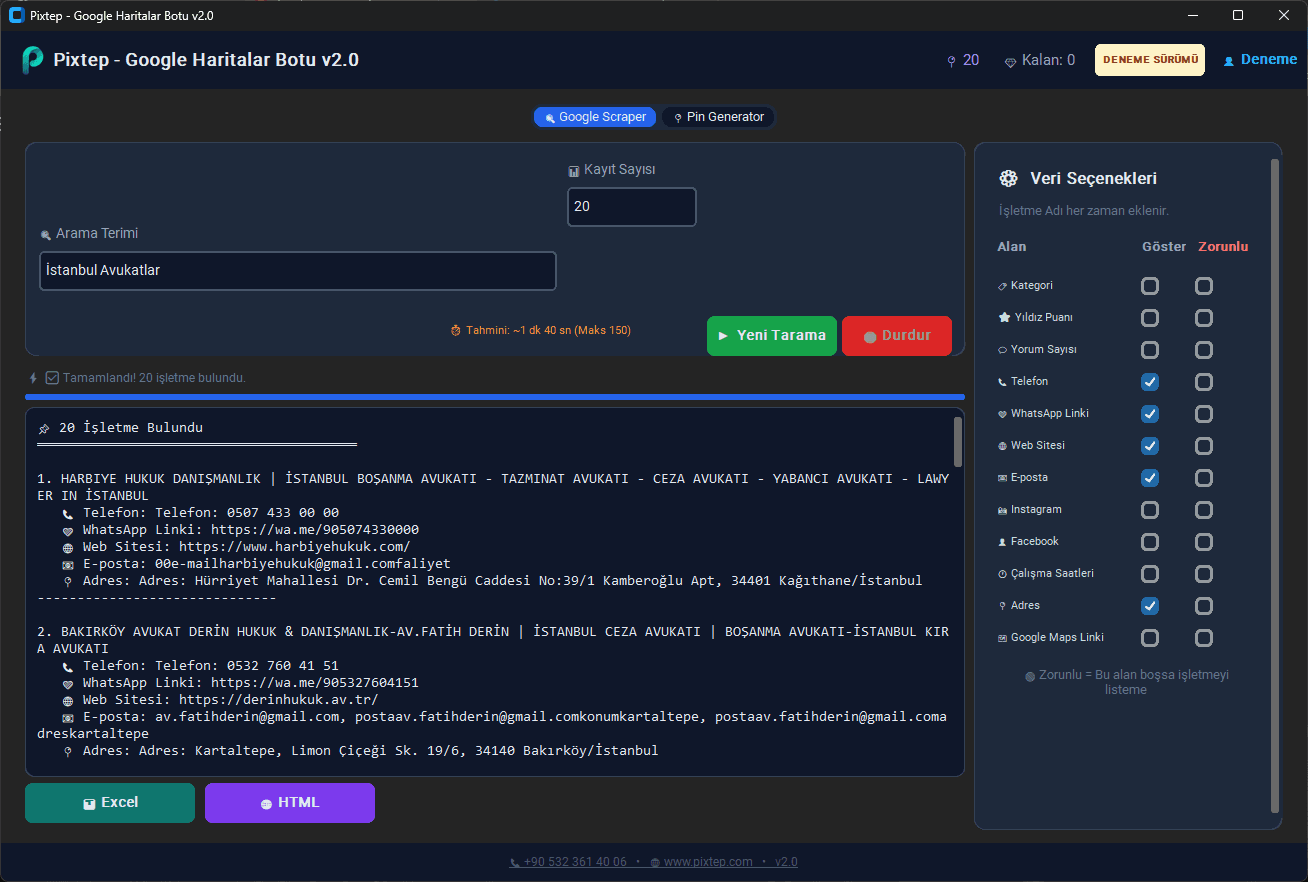Mark Adres as Zorunlu
Screen dimensions: 1308x882
[x=1204, y=606]
